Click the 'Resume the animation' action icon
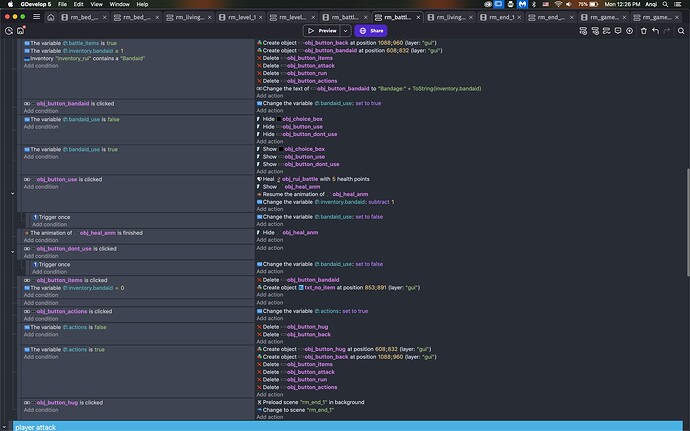This screenshot has height=431, width=690. (x=259, y=194)
